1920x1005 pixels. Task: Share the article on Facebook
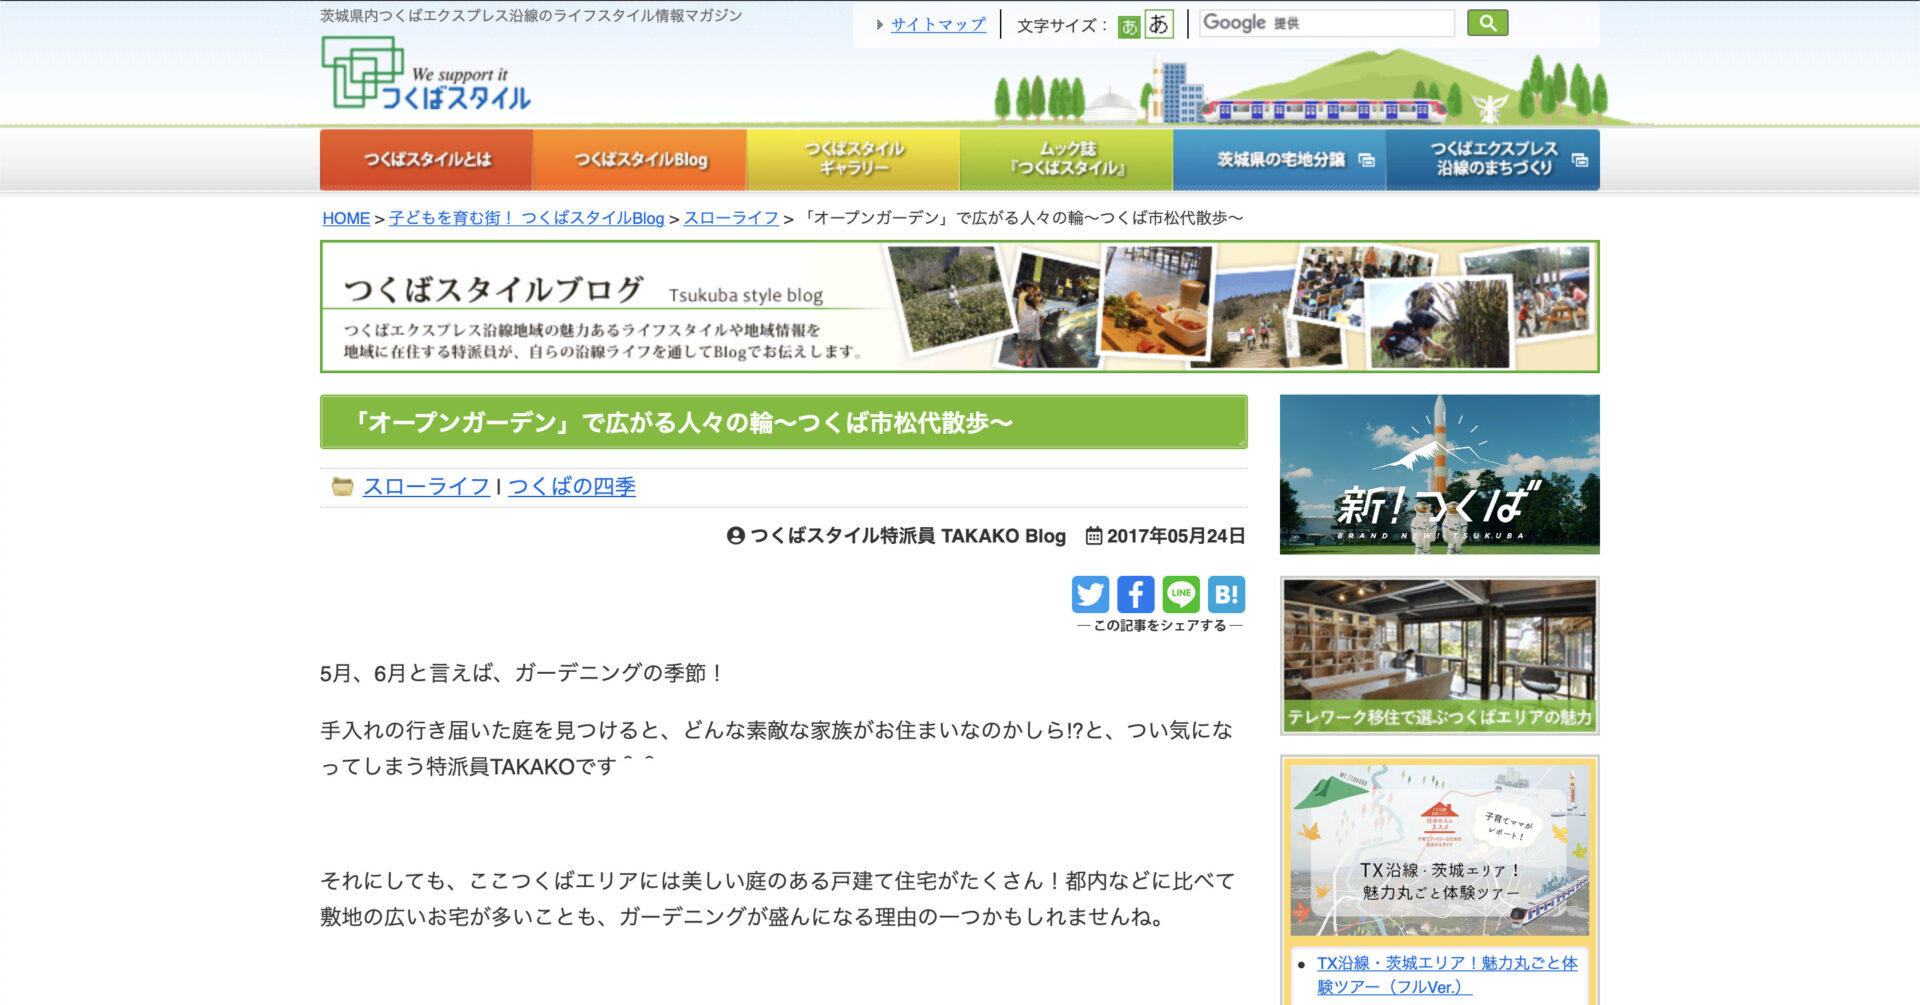(1135, 594)
